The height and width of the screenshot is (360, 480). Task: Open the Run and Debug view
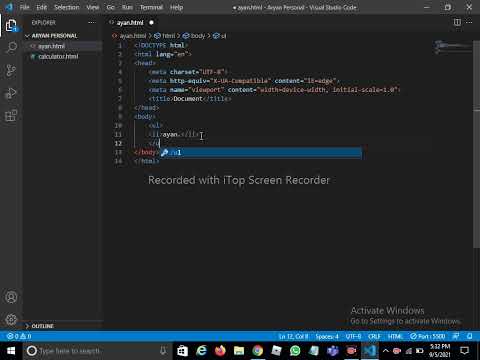tap(11, 93)
